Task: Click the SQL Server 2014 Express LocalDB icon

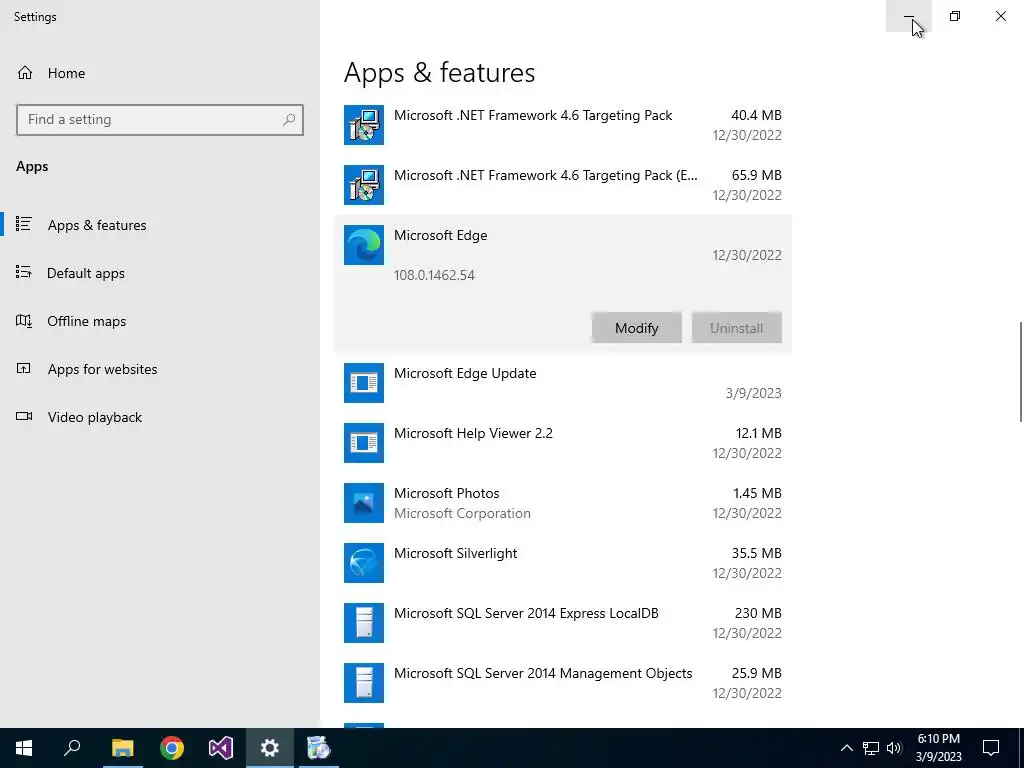Action: (364, 623)
